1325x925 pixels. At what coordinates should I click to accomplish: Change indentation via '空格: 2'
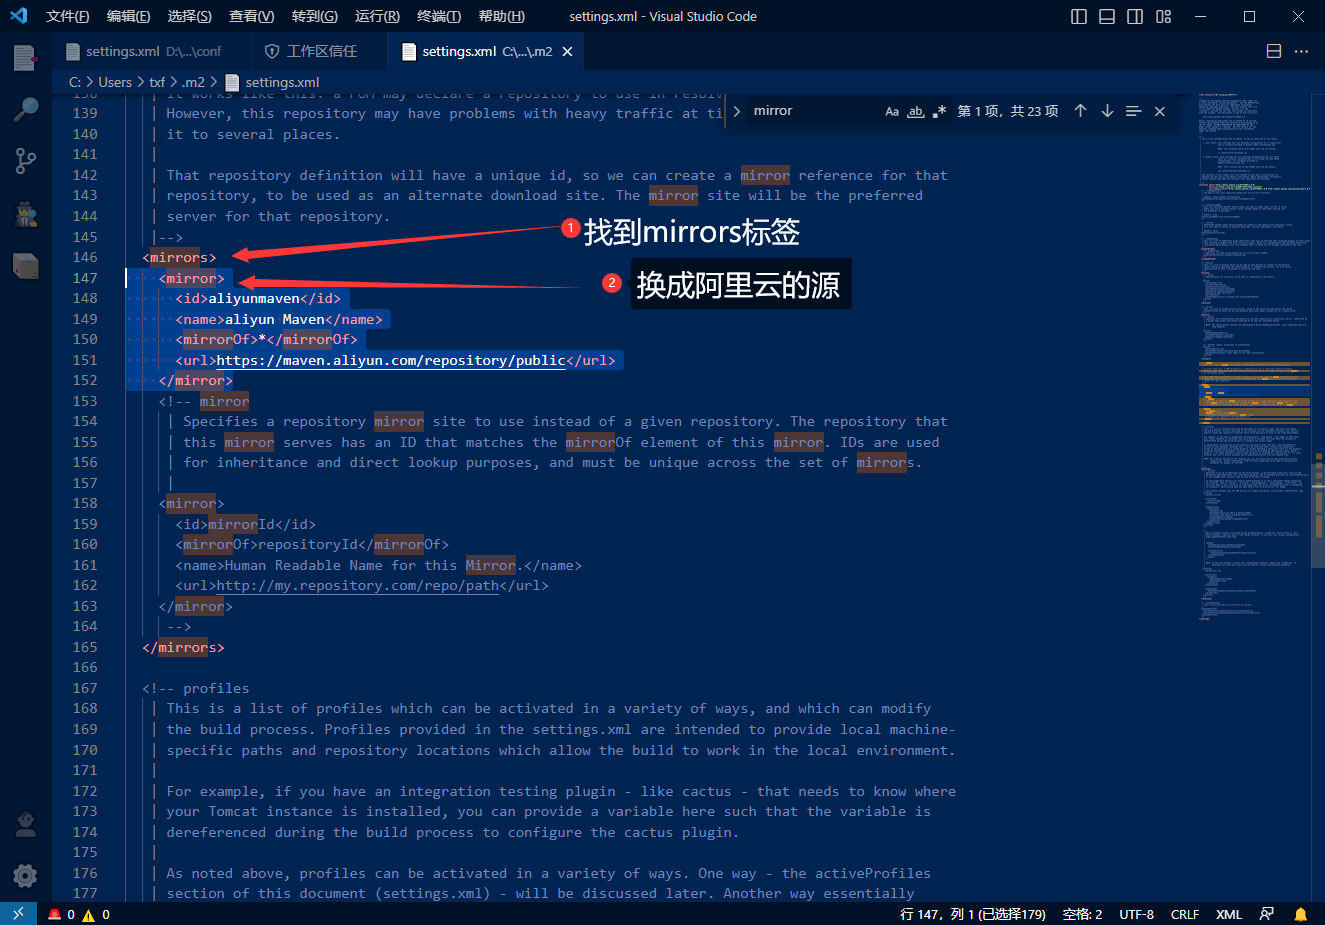(x=1082, y=914)
